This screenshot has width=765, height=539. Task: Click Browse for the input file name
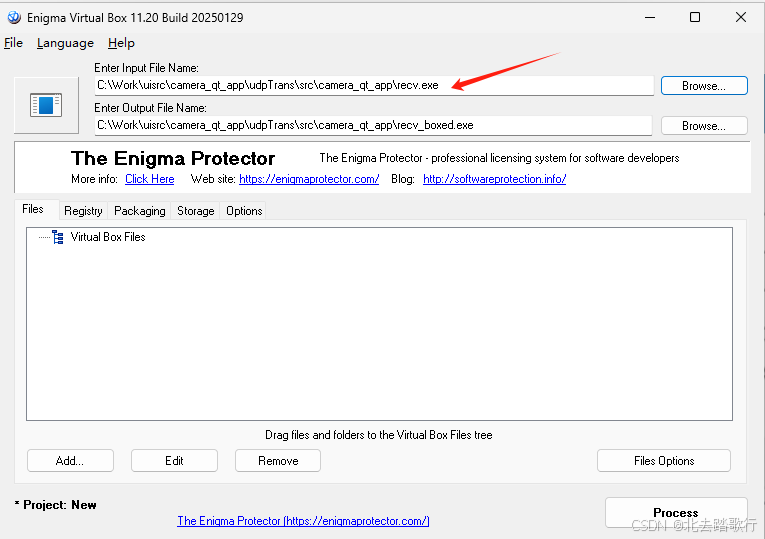click(704, 86)
